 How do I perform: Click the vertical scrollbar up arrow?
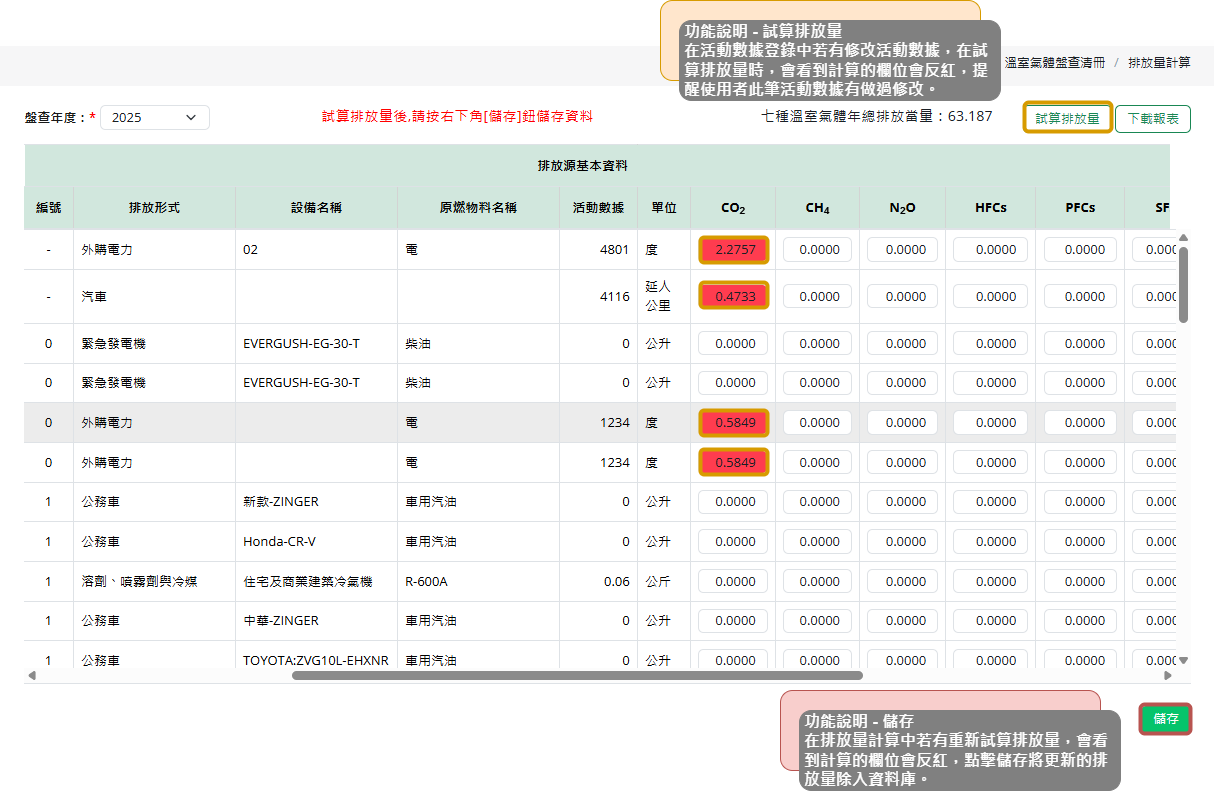pos(1183,238)
